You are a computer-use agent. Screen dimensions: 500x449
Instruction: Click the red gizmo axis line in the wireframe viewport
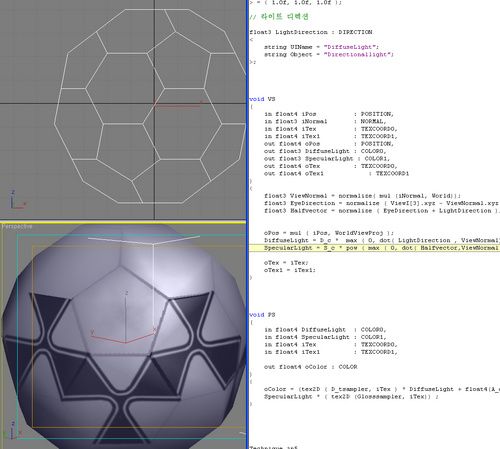coord(178,106)
